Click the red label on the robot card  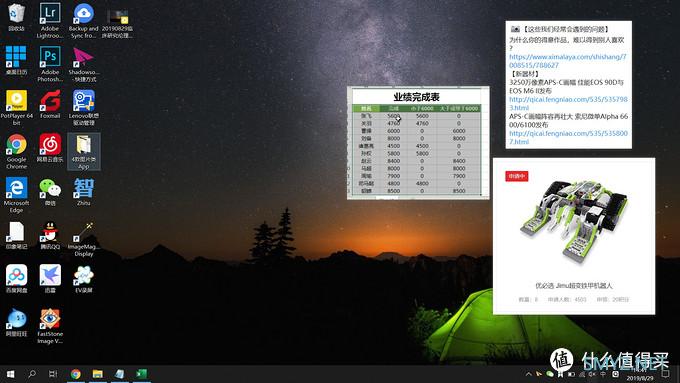(x=517, y=176)
